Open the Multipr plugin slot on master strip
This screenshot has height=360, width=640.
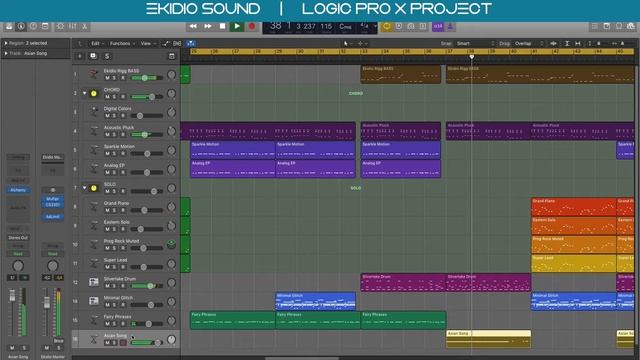(53, 199)
